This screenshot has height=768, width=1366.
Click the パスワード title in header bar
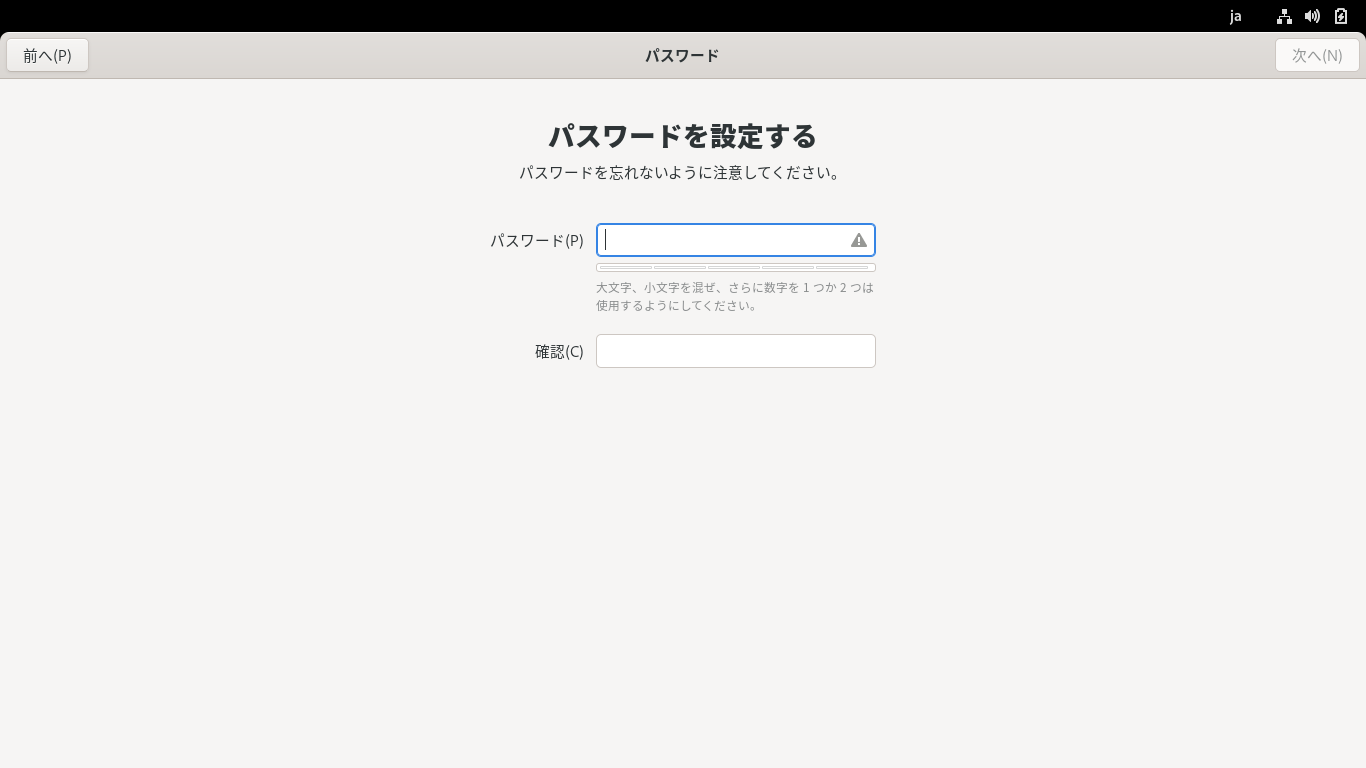coord(682,55)
